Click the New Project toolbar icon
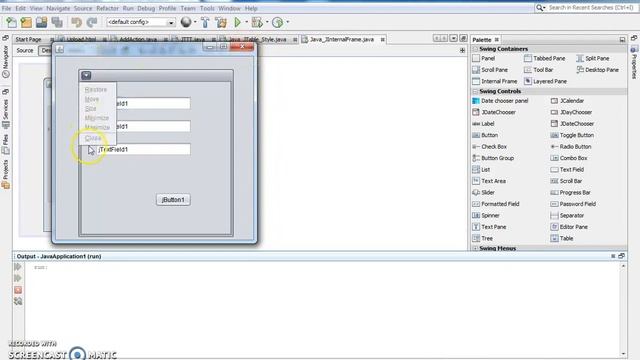Image resolution: width=640 pixels, height=360 pixels. [x=26, y=22]
